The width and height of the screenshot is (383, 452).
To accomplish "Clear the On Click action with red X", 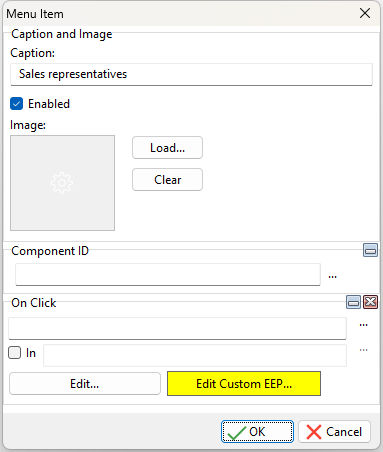I will (x=370, y=302).
